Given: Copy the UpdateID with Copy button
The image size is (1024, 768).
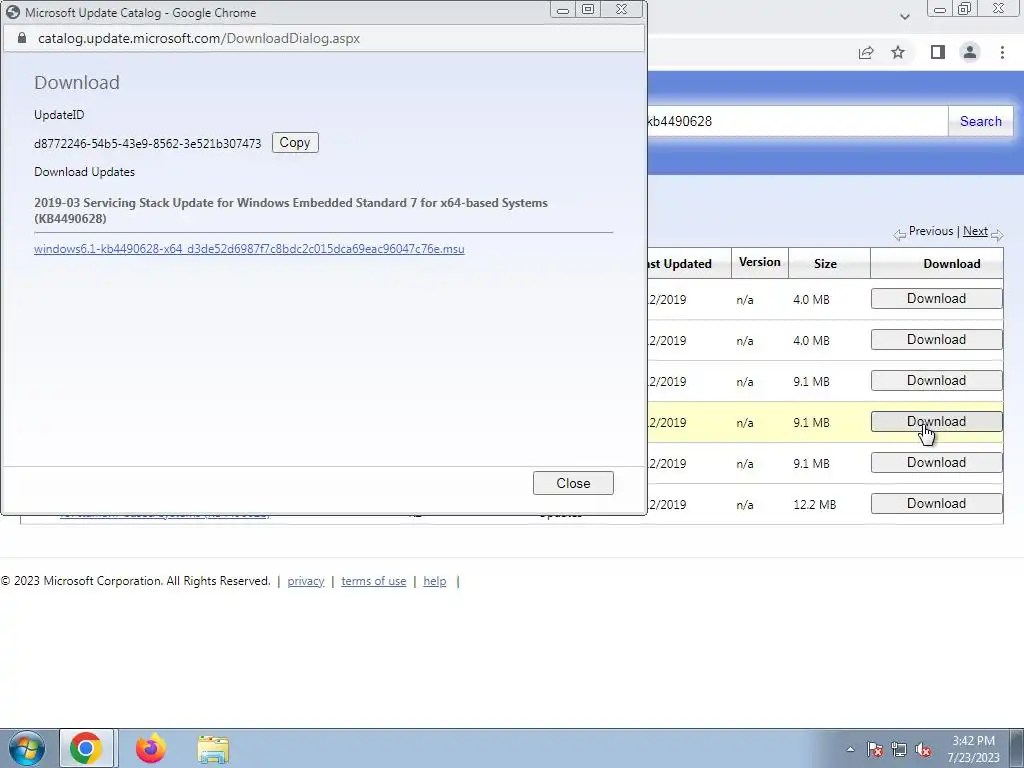Looking at the screenshot, I should [295, 142].
